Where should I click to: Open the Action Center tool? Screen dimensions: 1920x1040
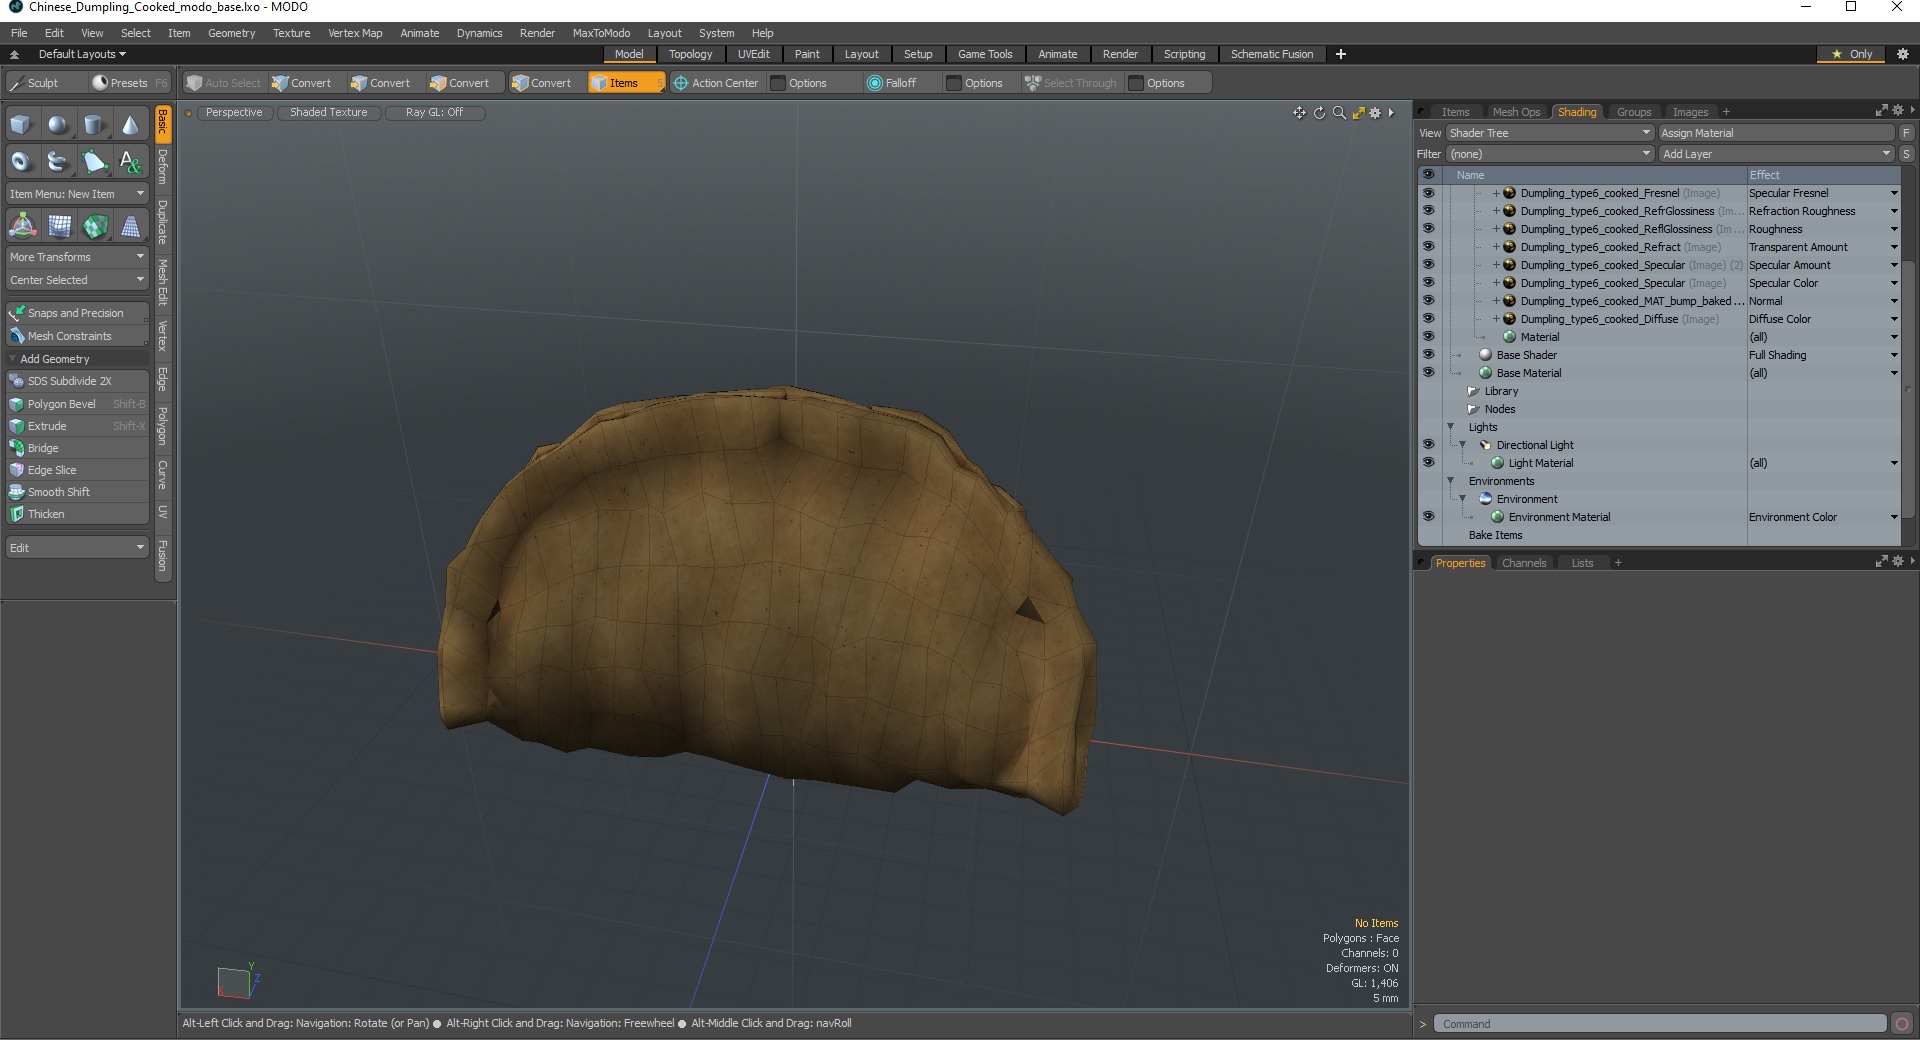point(716,83)
